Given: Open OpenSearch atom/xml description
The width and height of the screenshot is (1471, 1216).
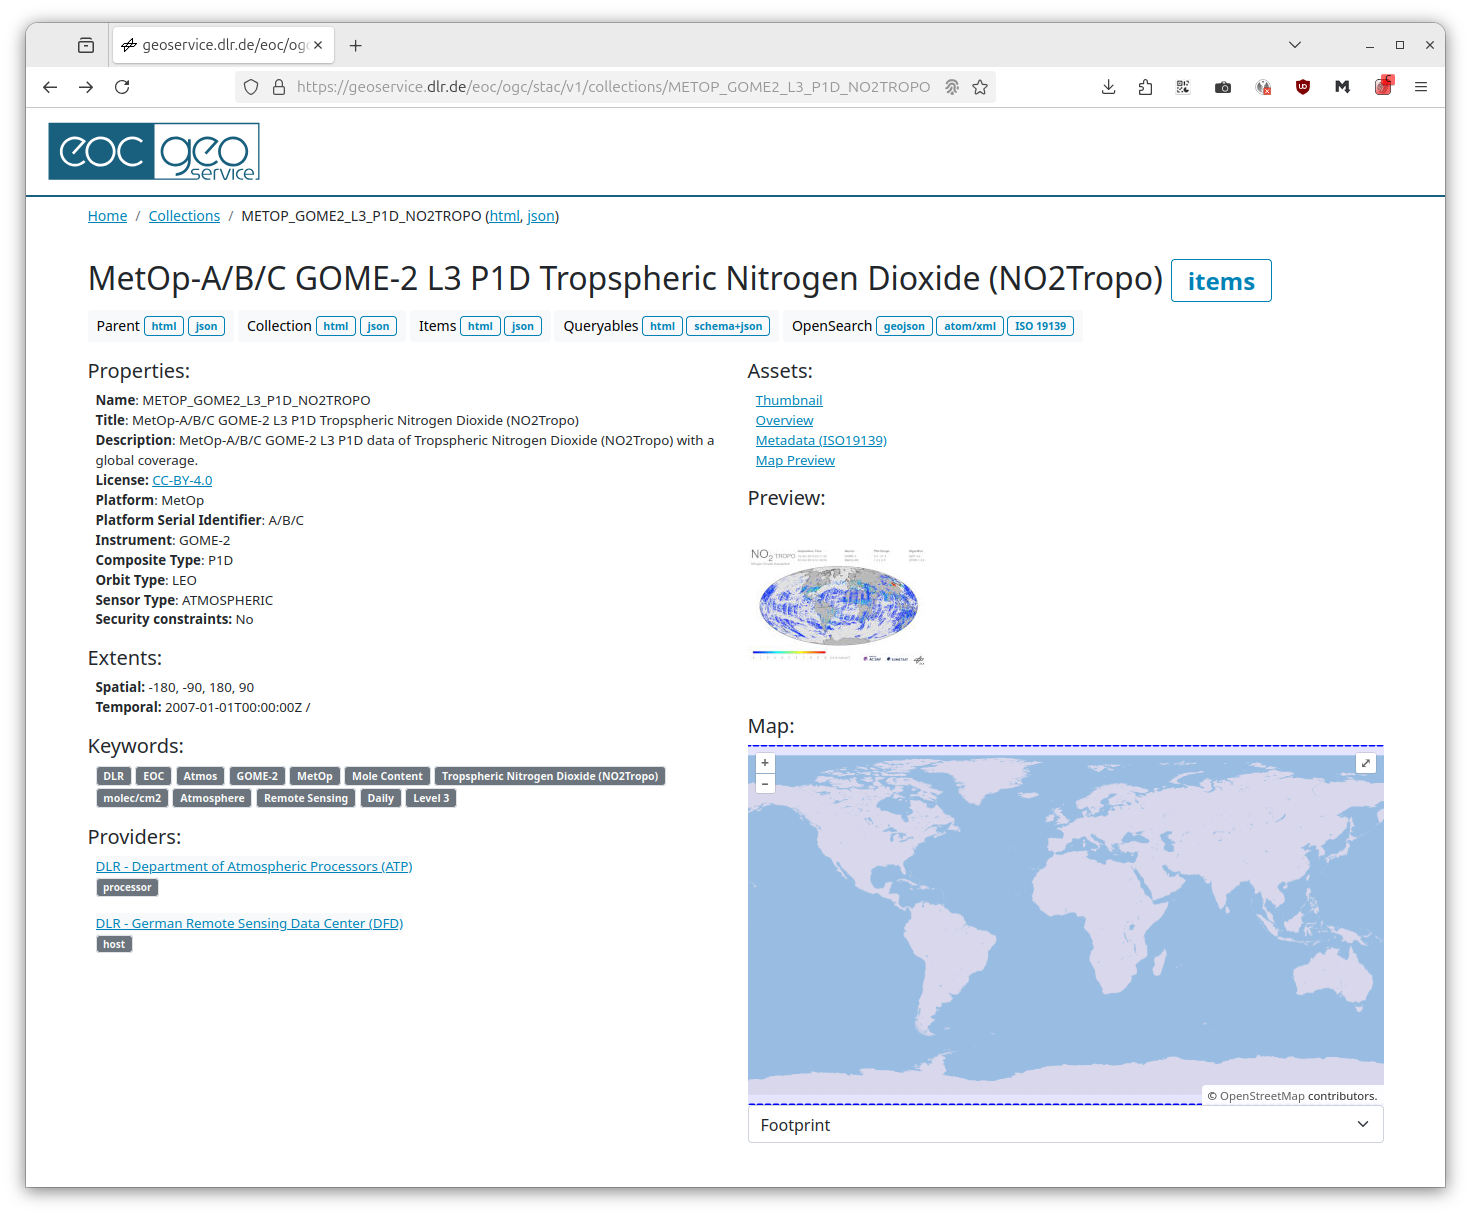Looking at the screenshot, I should pos(970,326).
